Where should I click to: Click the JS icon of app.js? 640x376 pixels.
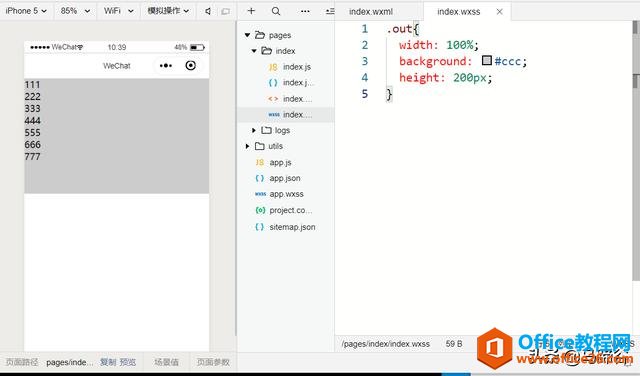tap(260, 162)
